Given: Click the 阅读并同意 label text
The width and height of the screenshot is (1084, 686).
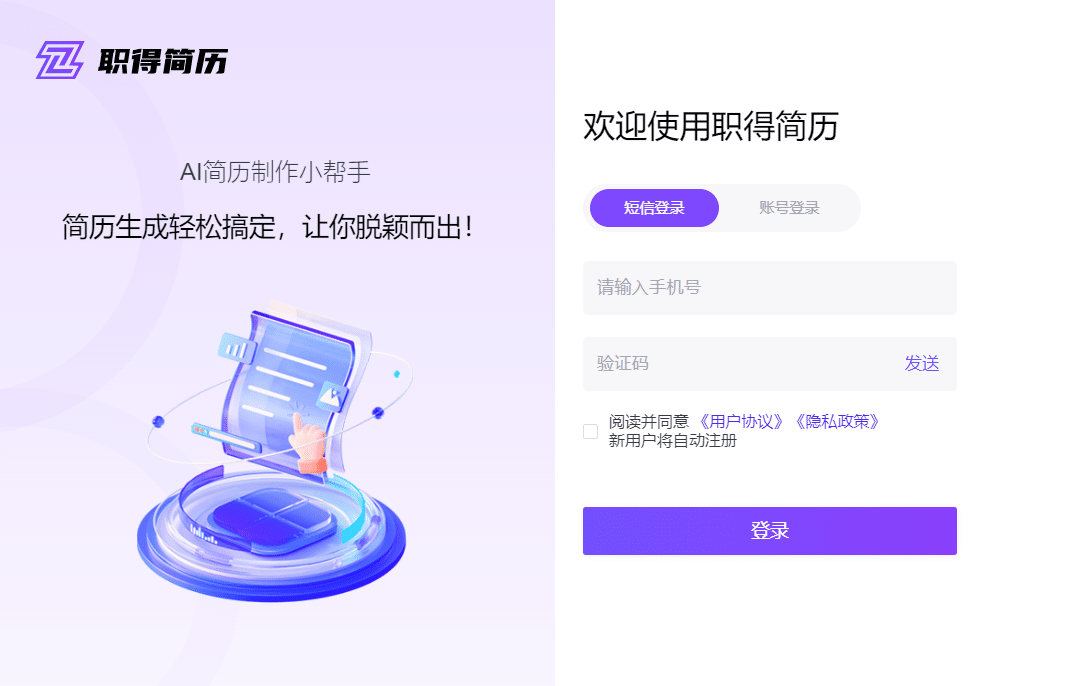Looking at the screenshot, I should (648, 422).
